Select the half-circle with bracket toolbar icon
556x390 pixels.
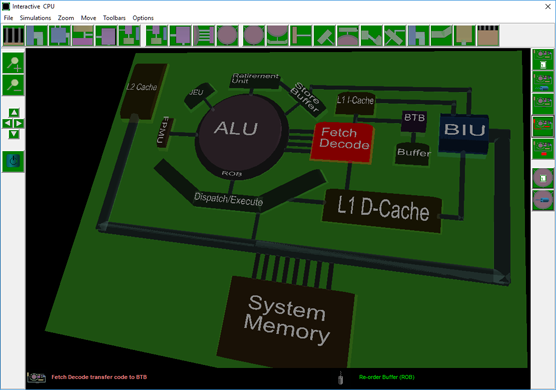[277, 35]
